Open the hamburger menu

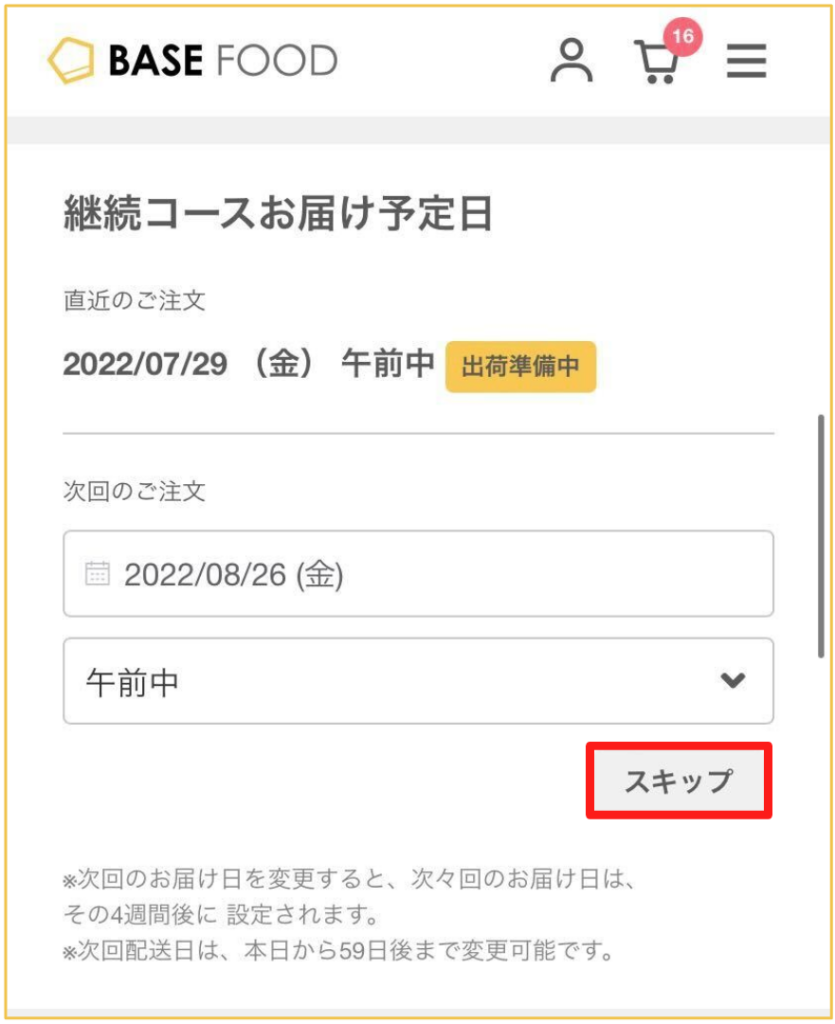click(x=746, y=62)
